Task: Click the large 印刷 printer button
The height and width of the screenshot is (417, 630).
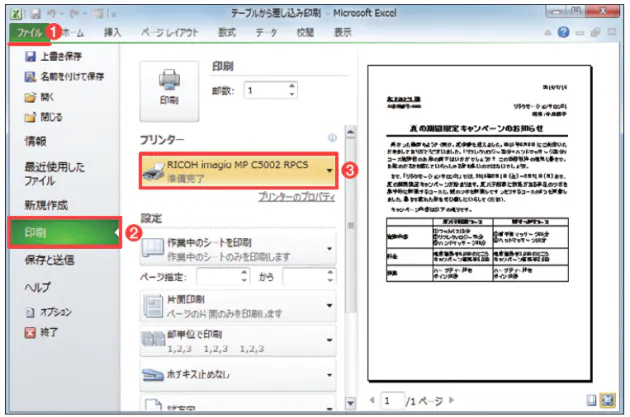Action: [x=169, y=91]
